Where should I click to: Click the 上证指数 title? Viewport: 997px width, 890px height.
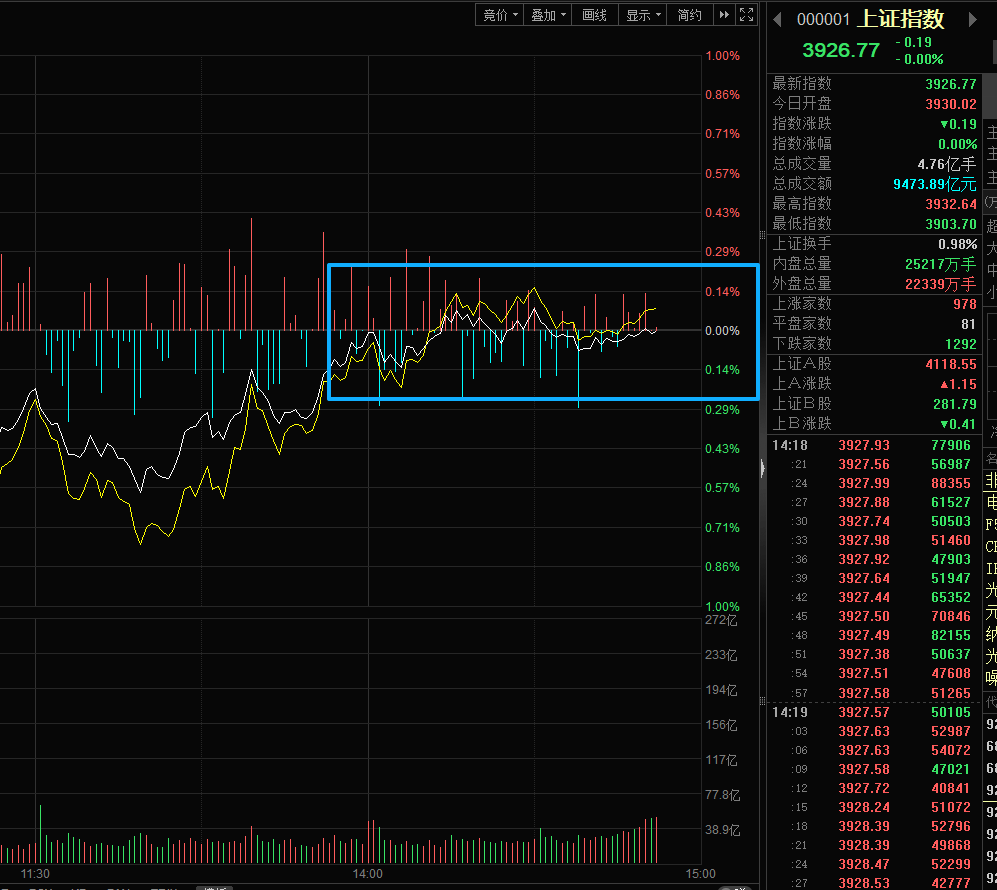coord(900,19)
